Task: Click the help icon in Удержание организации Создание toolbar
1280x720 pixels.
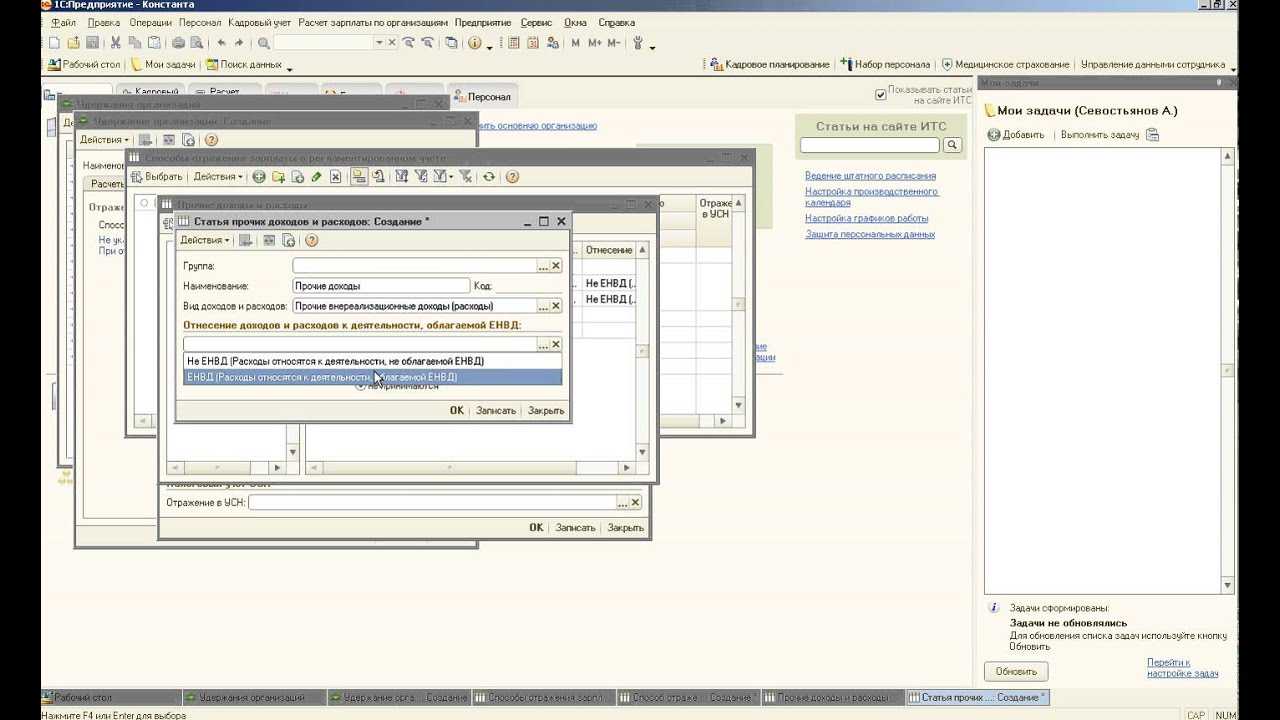Action: (211, 140)
